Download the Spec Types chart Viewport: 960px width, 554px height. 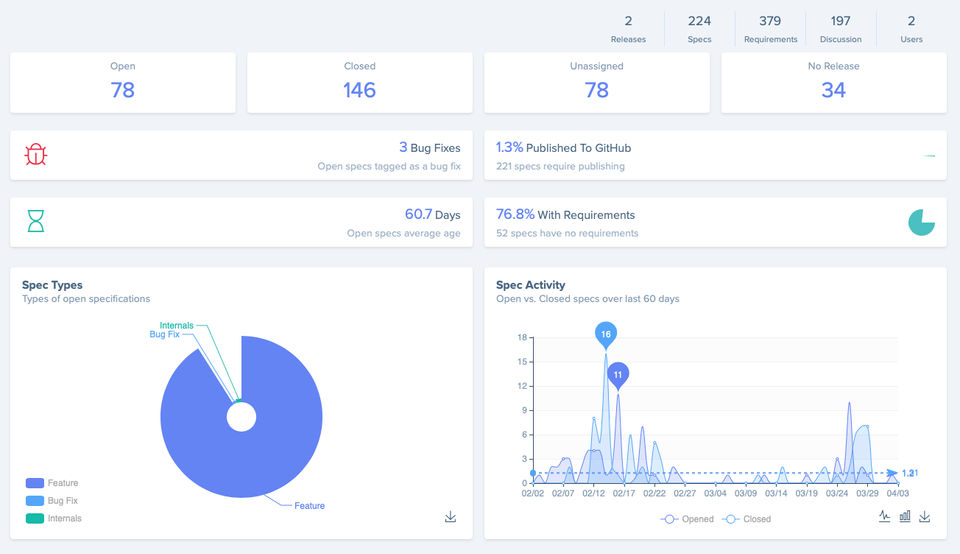(x=450, y=517)
